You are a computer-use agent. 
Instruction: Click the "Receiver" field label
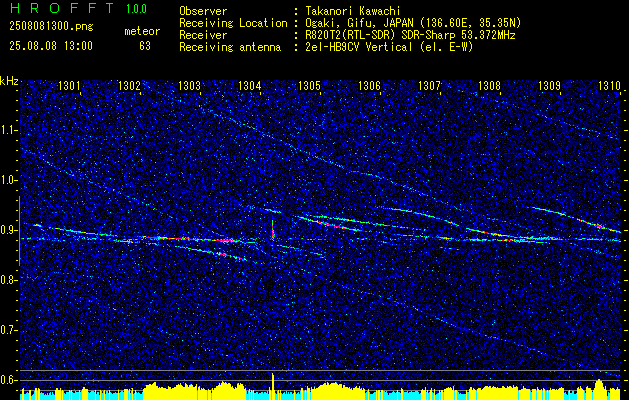pos(203,35)
